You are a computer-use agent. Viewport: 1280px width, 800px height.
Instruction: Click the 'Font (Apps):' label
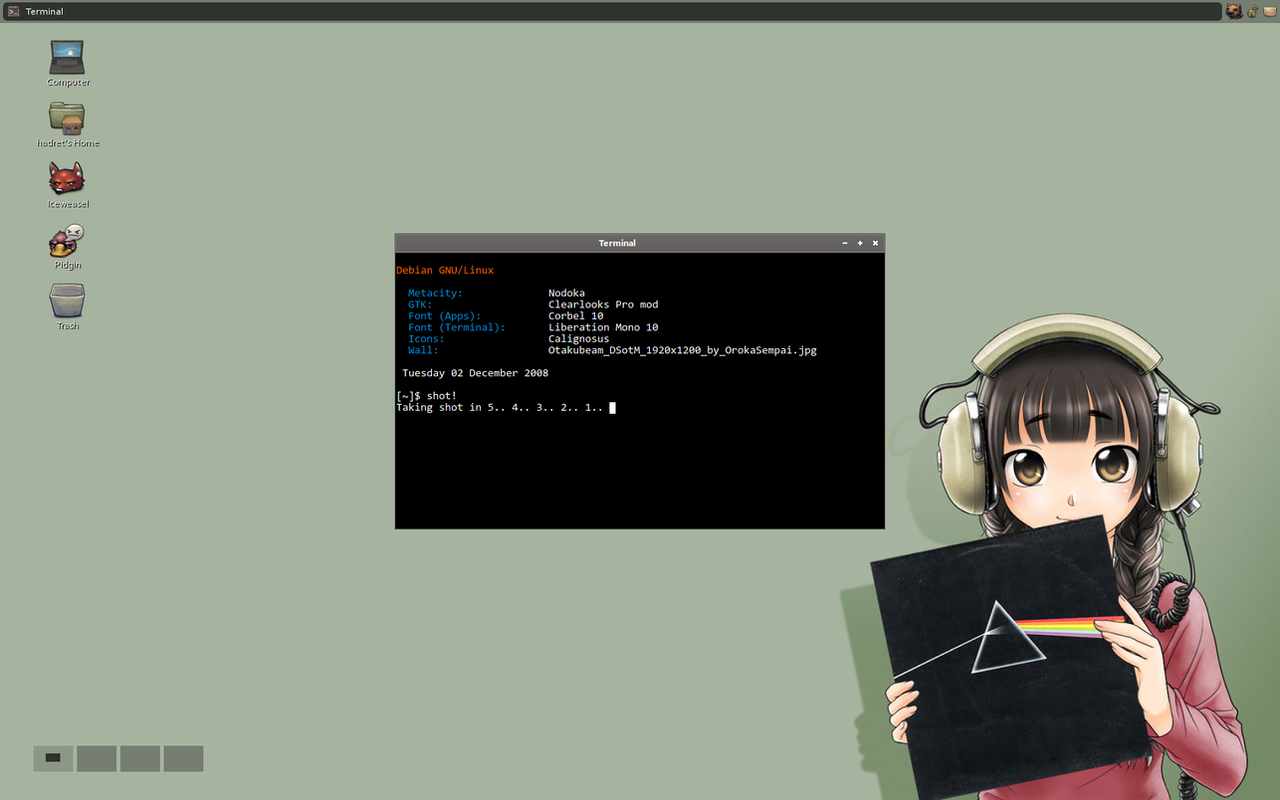(445, 316)
